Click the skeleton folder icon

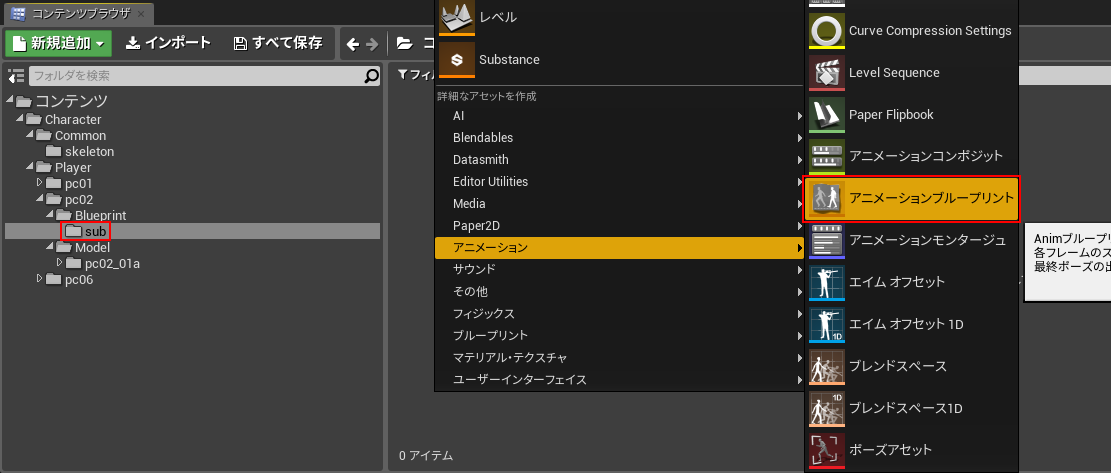click(x=53, y=152)
